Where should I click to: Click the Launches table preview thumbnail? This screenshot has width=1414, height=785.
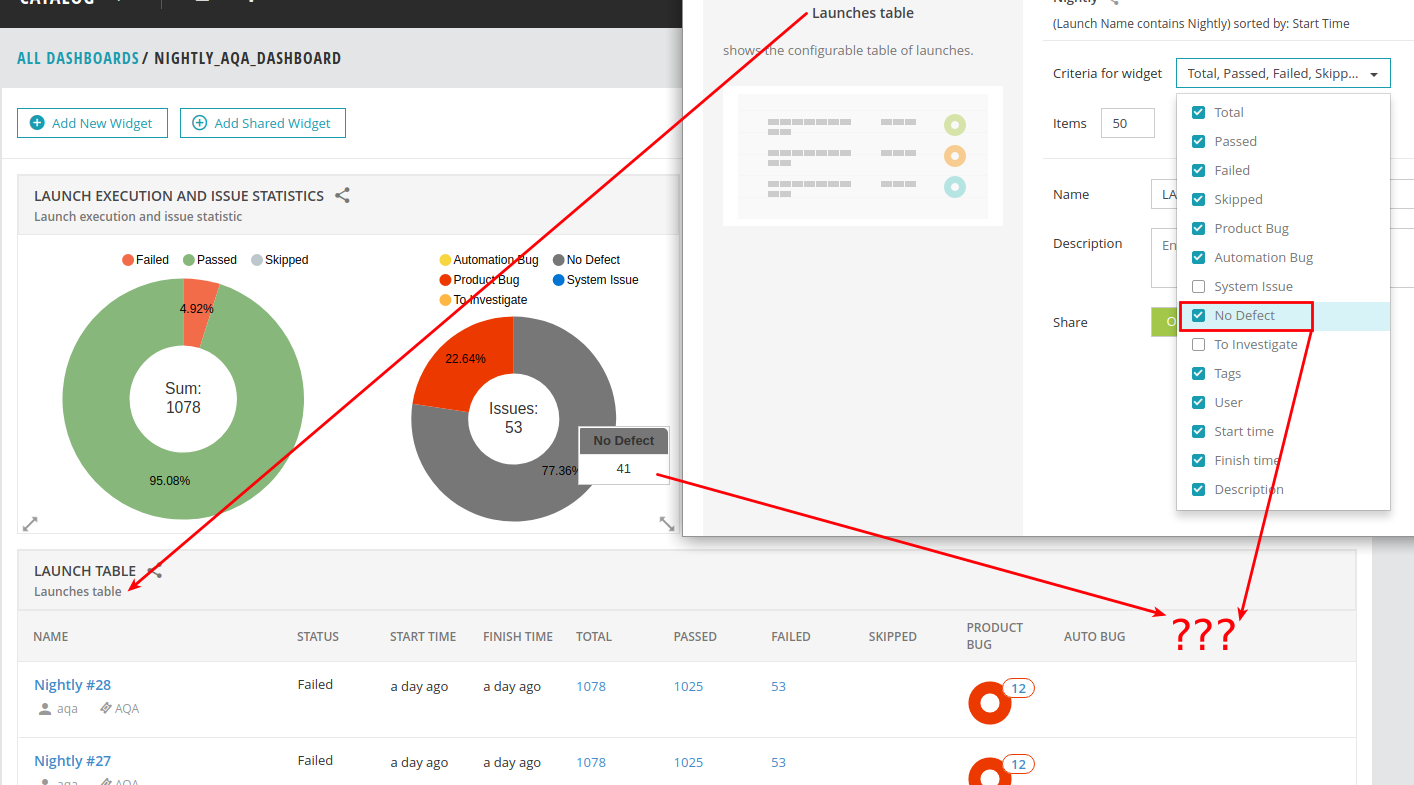tap(862, 155)
